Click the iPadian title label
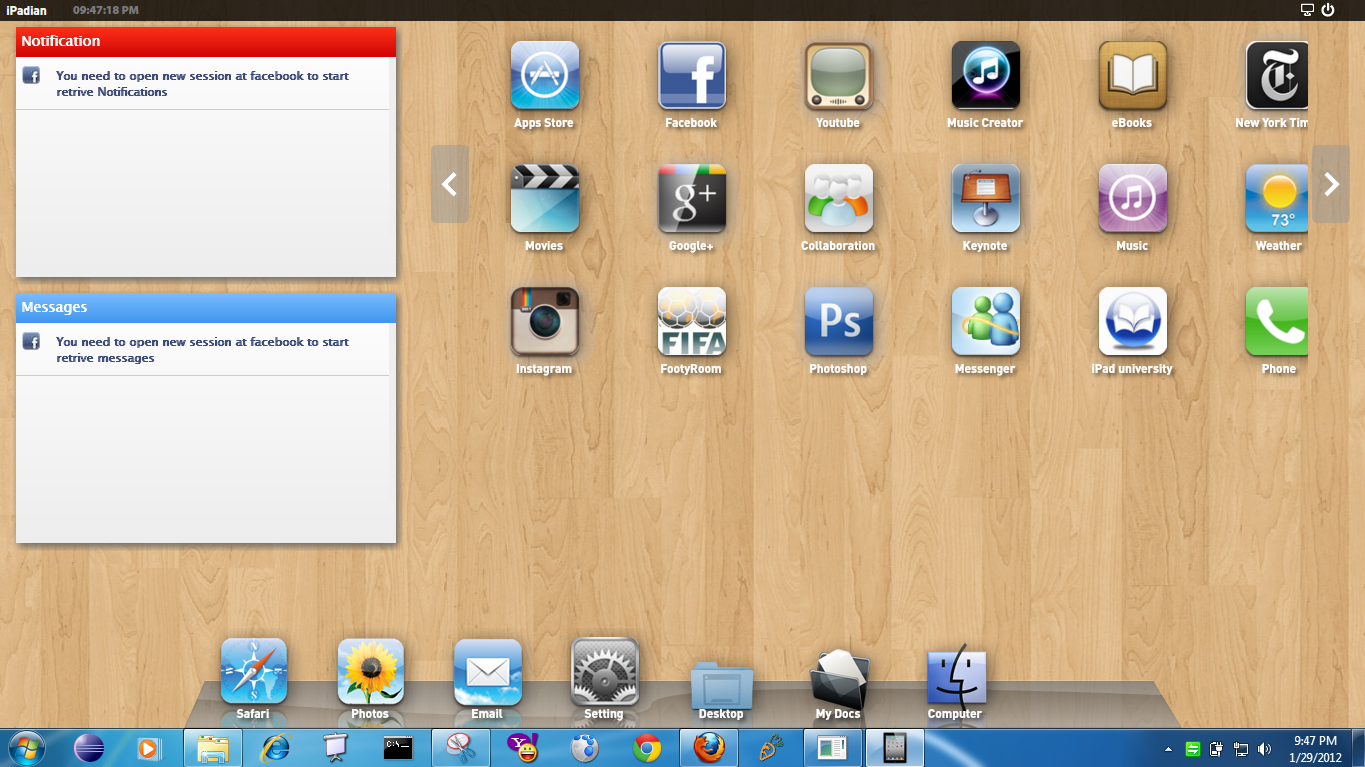Screen dimensions: 1365x767 click(x=27, y=10)
